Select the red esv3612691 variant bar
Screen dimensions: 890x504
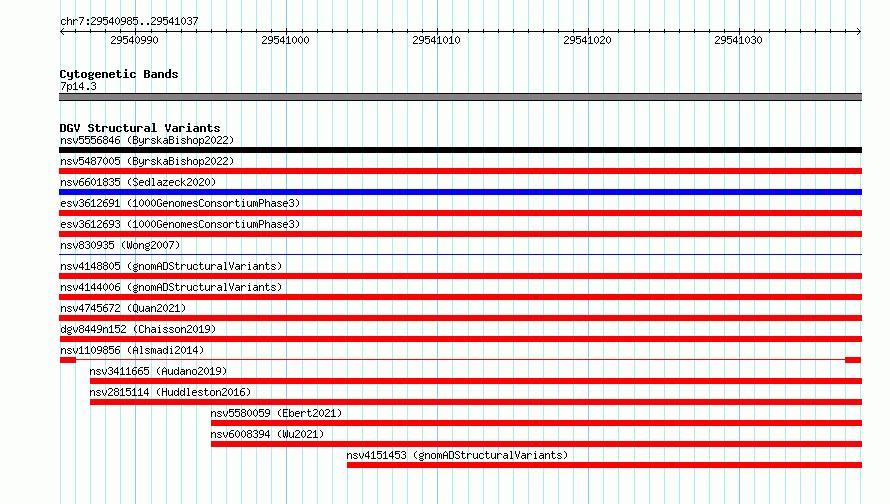click(x=460, y=213)
